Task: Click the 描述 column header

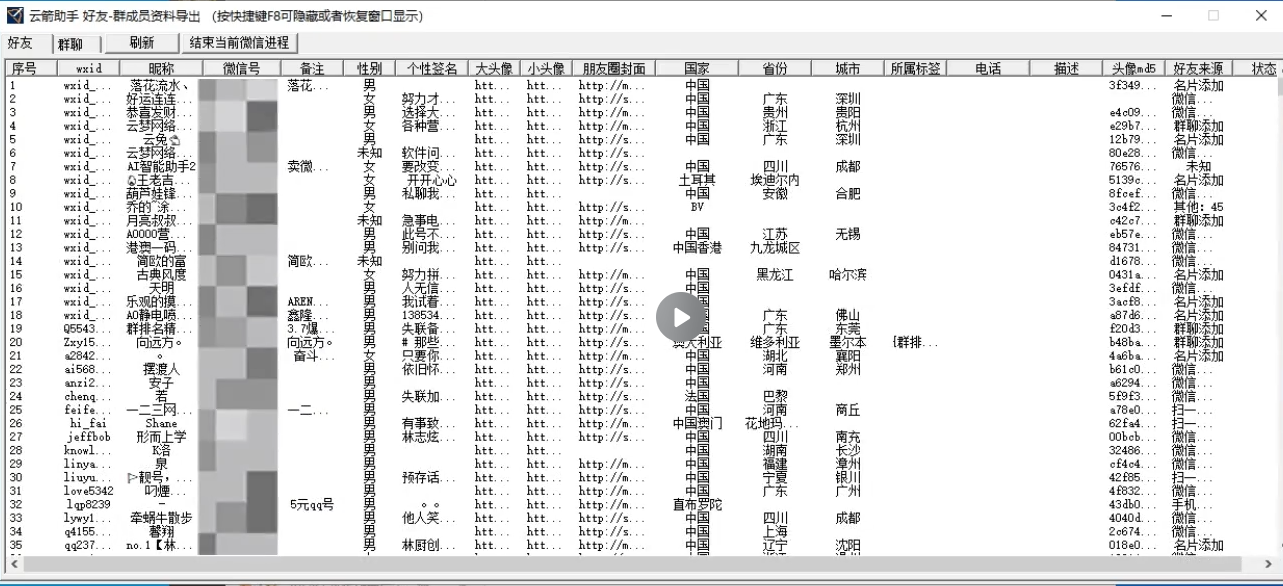Action: [1066, 68]
